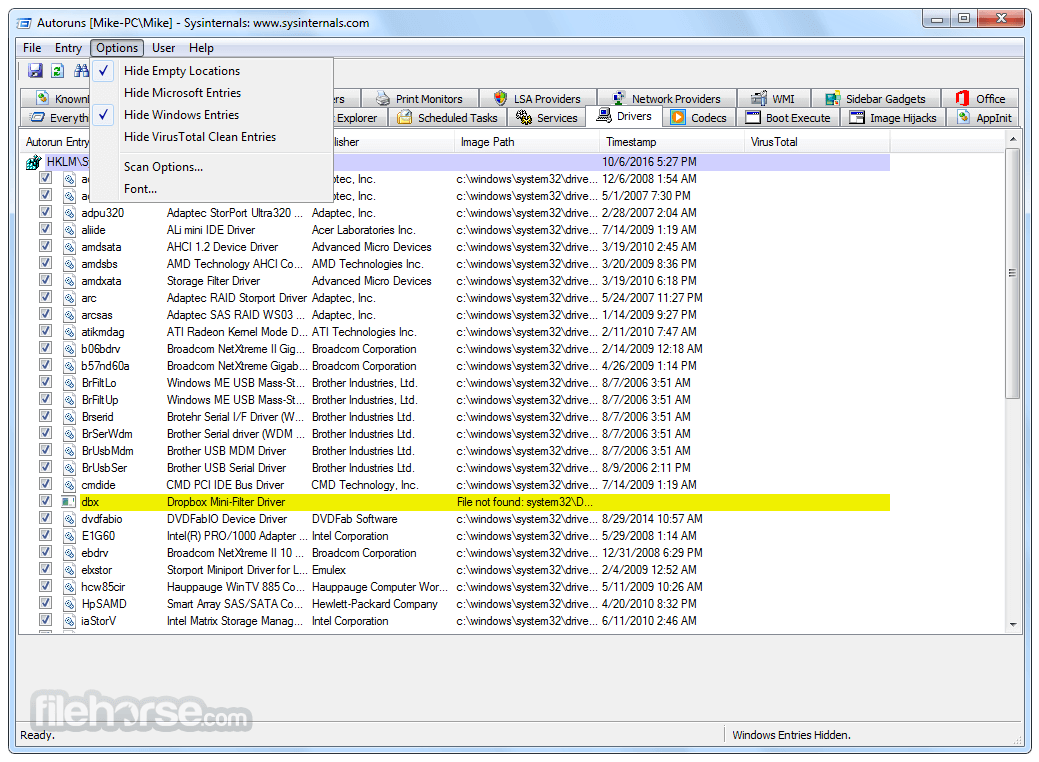Click the Image Hijacks tab icon
Viewport: 1039px width, 762px height.
(x=857, y=118)
